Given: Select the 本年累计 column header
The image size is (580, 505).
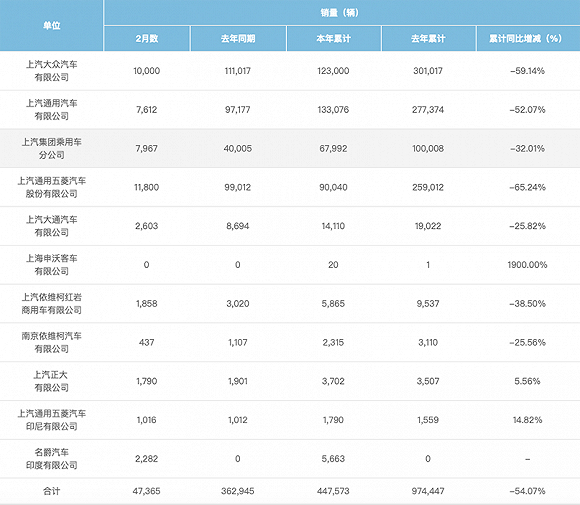Looking at the screenshot, I should coord(333,38).
